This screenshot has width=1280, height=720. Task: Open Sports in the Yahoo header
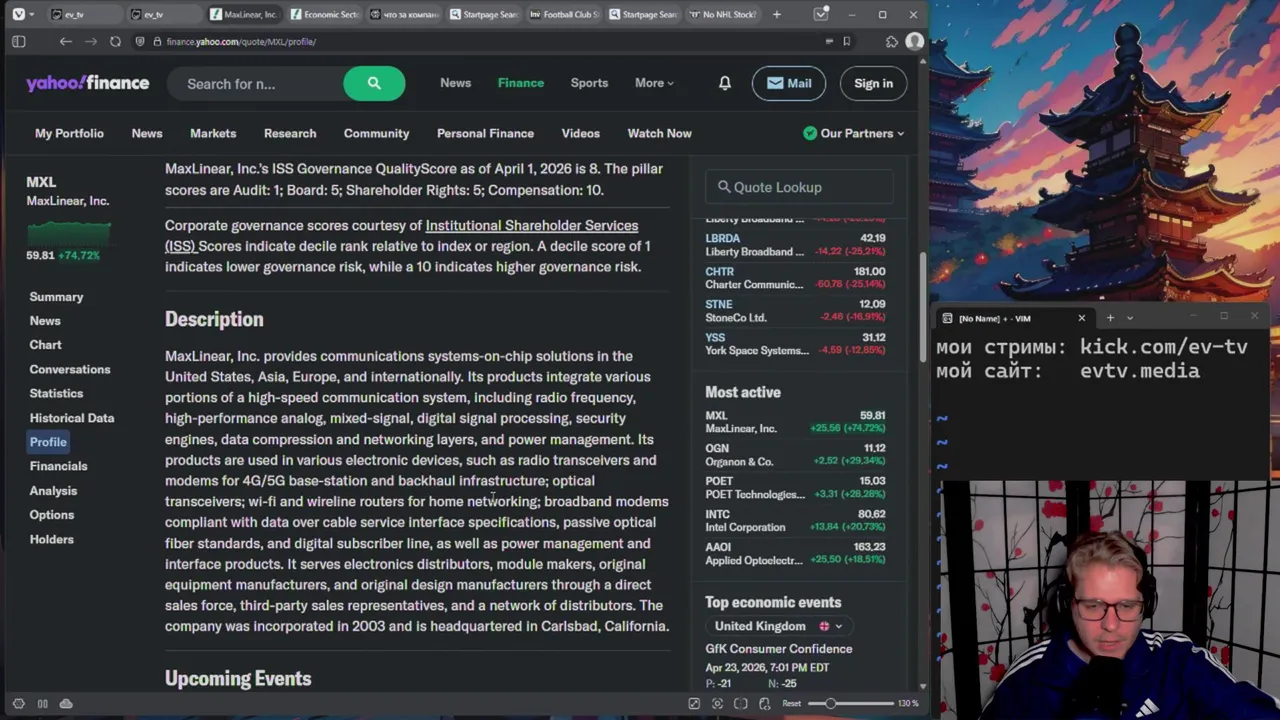(x=589, y=83)
